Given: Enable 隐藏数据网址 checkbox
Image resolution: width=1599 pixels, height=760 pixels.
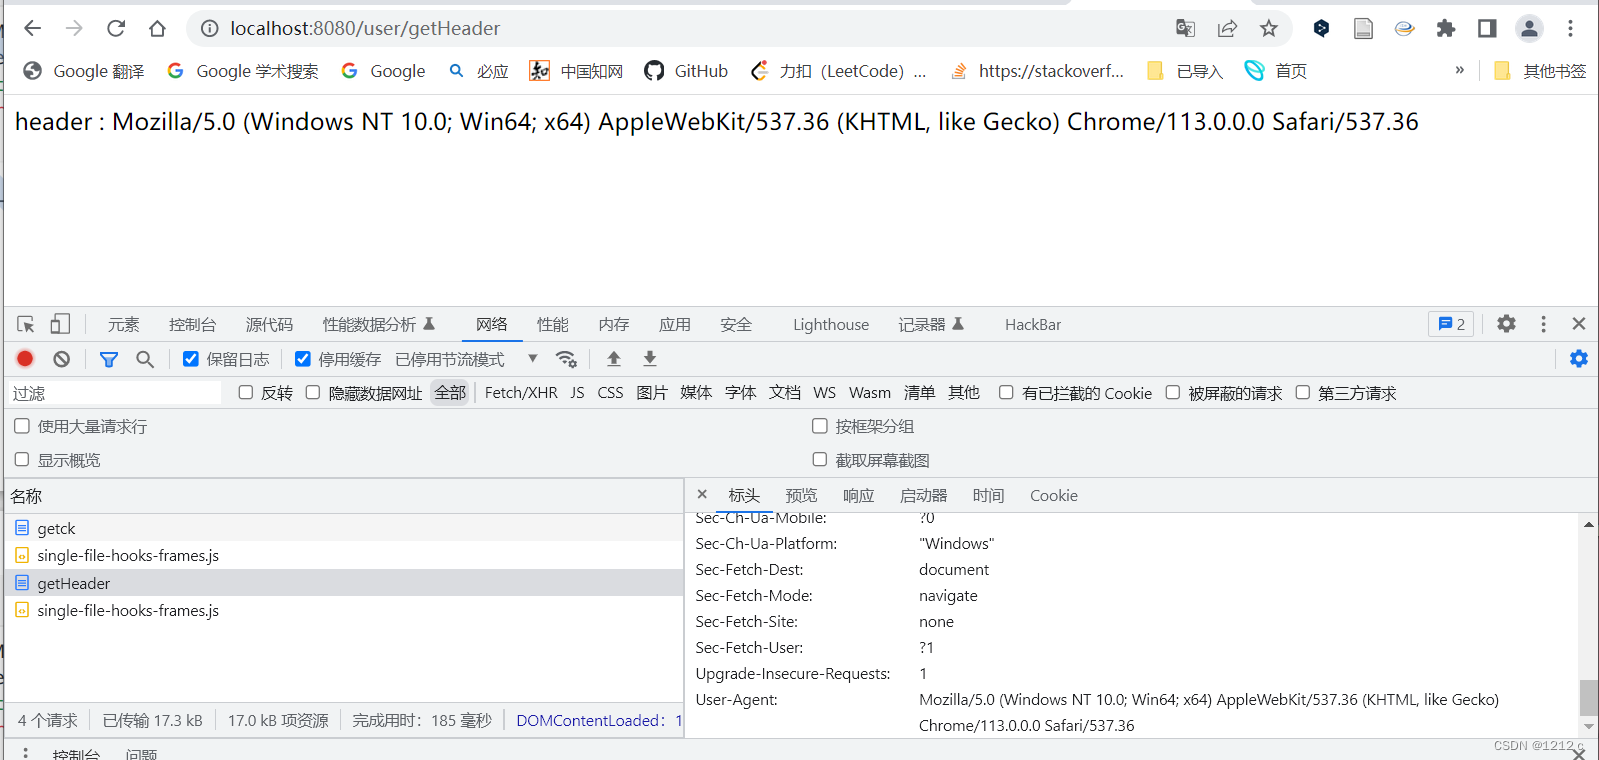Looking at the screenshot, I should 313,393.
